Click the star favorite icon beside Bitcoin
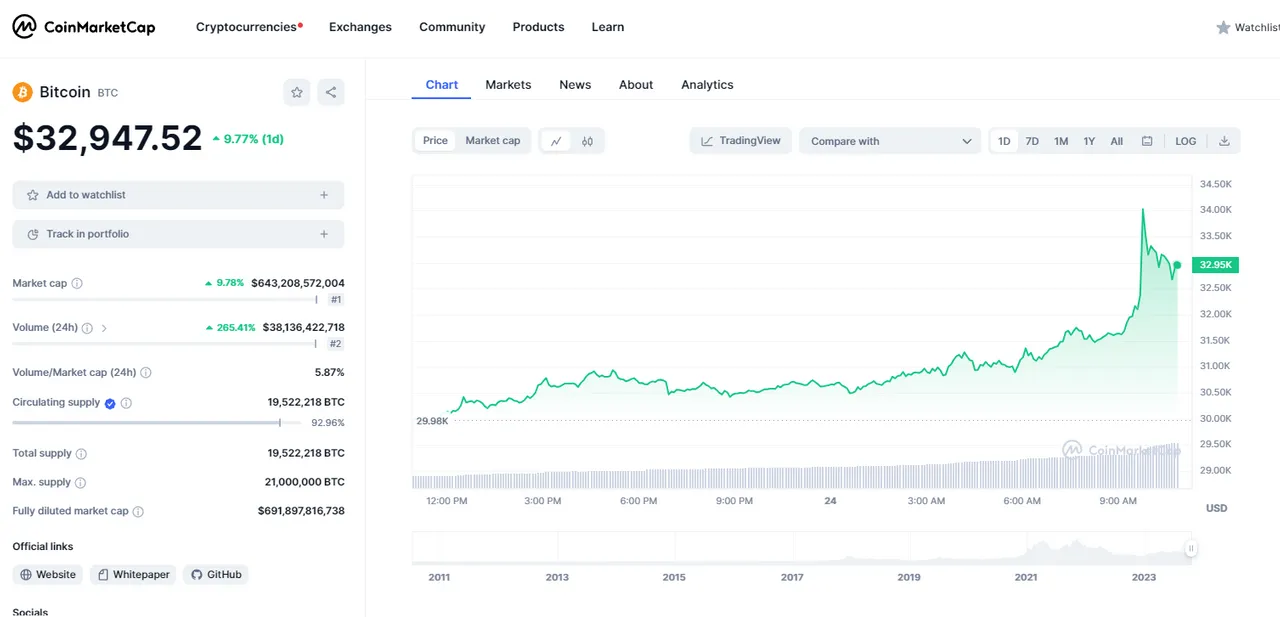1280x617 pixels. pos(297,93)
